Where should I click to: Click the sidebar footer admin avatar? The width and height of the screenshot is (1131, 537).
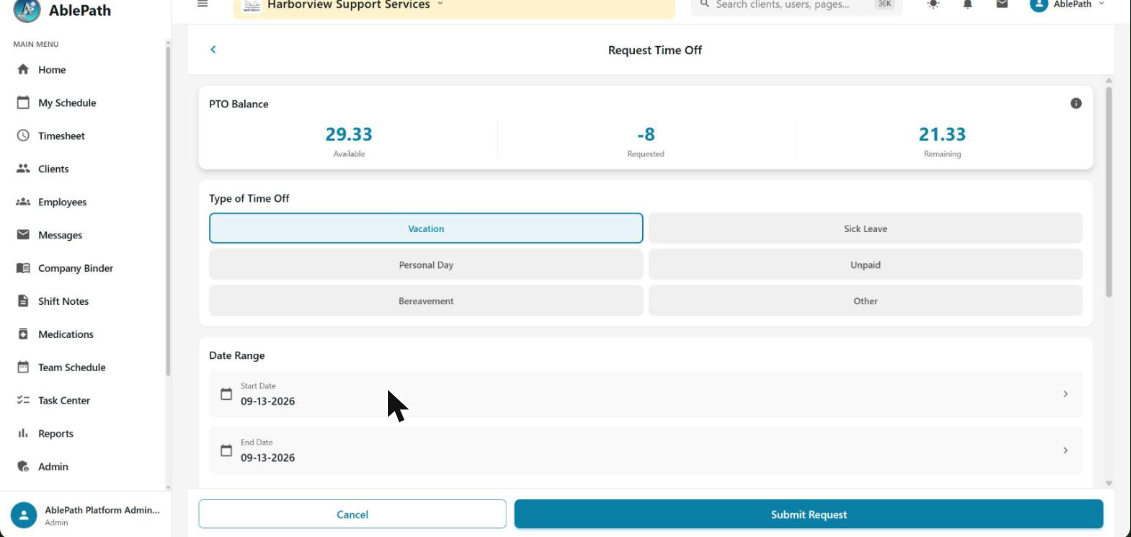(24, 515)
